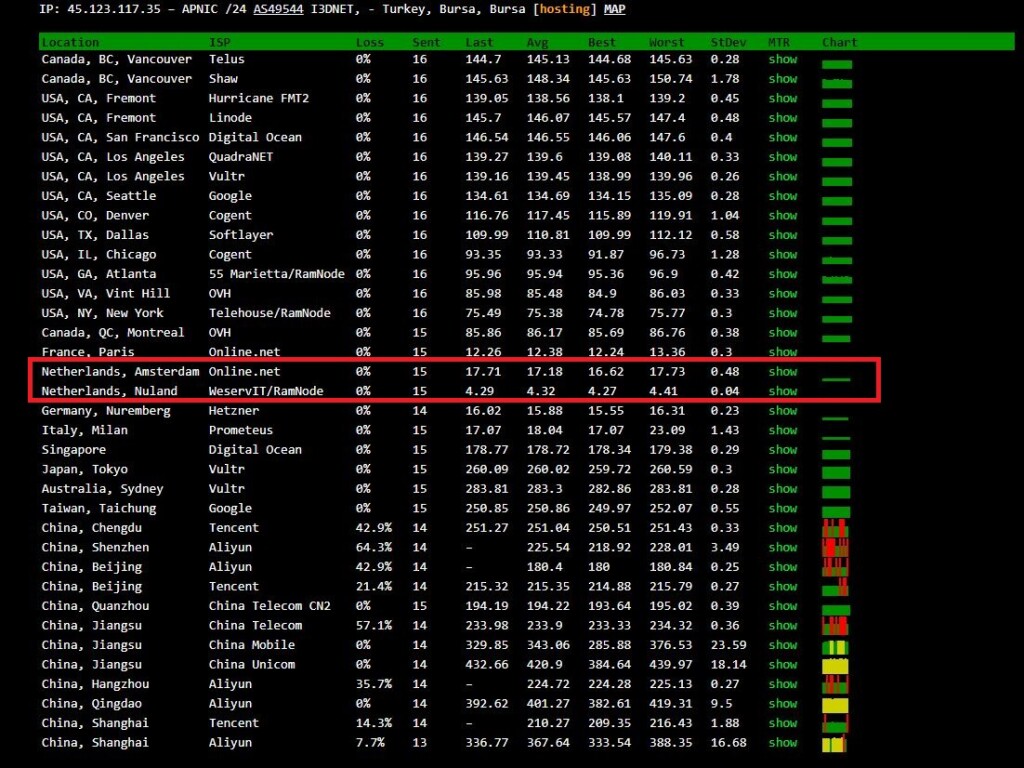This screenshot has width=1024, height=768.
Task: Show MTR for Shanghai Tencent row
Action: tap(782, 724)
